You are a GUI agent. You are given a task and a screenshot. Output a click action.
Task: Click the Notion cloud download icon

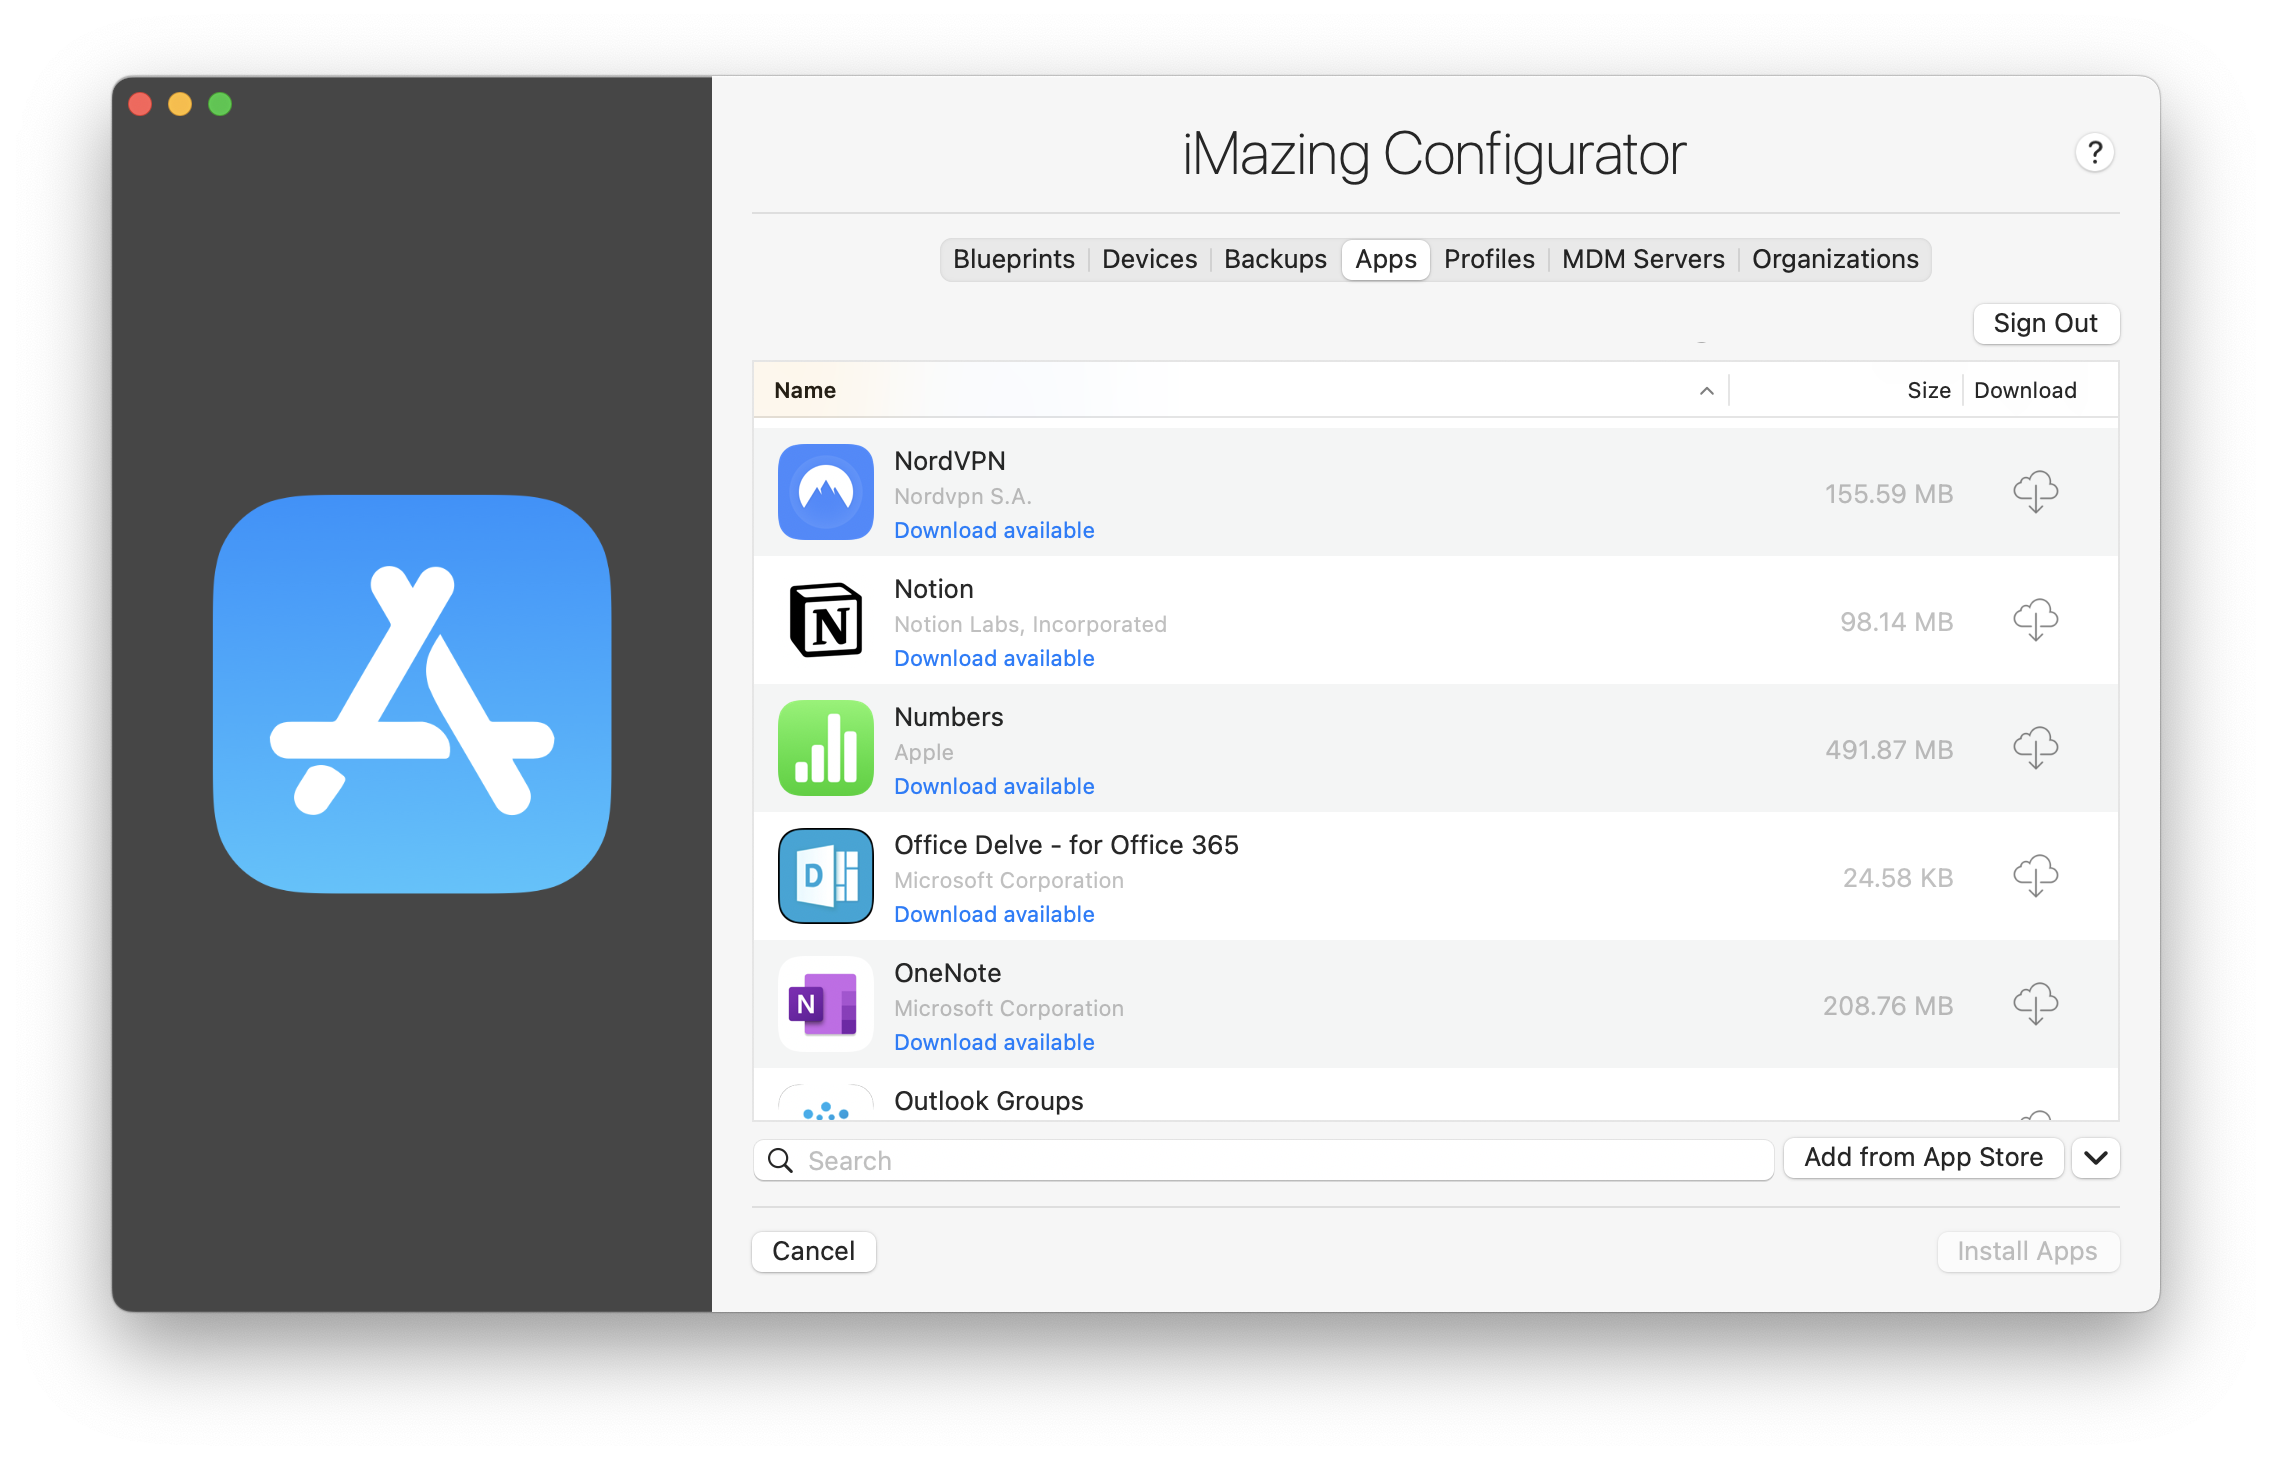pos(2035,621)
